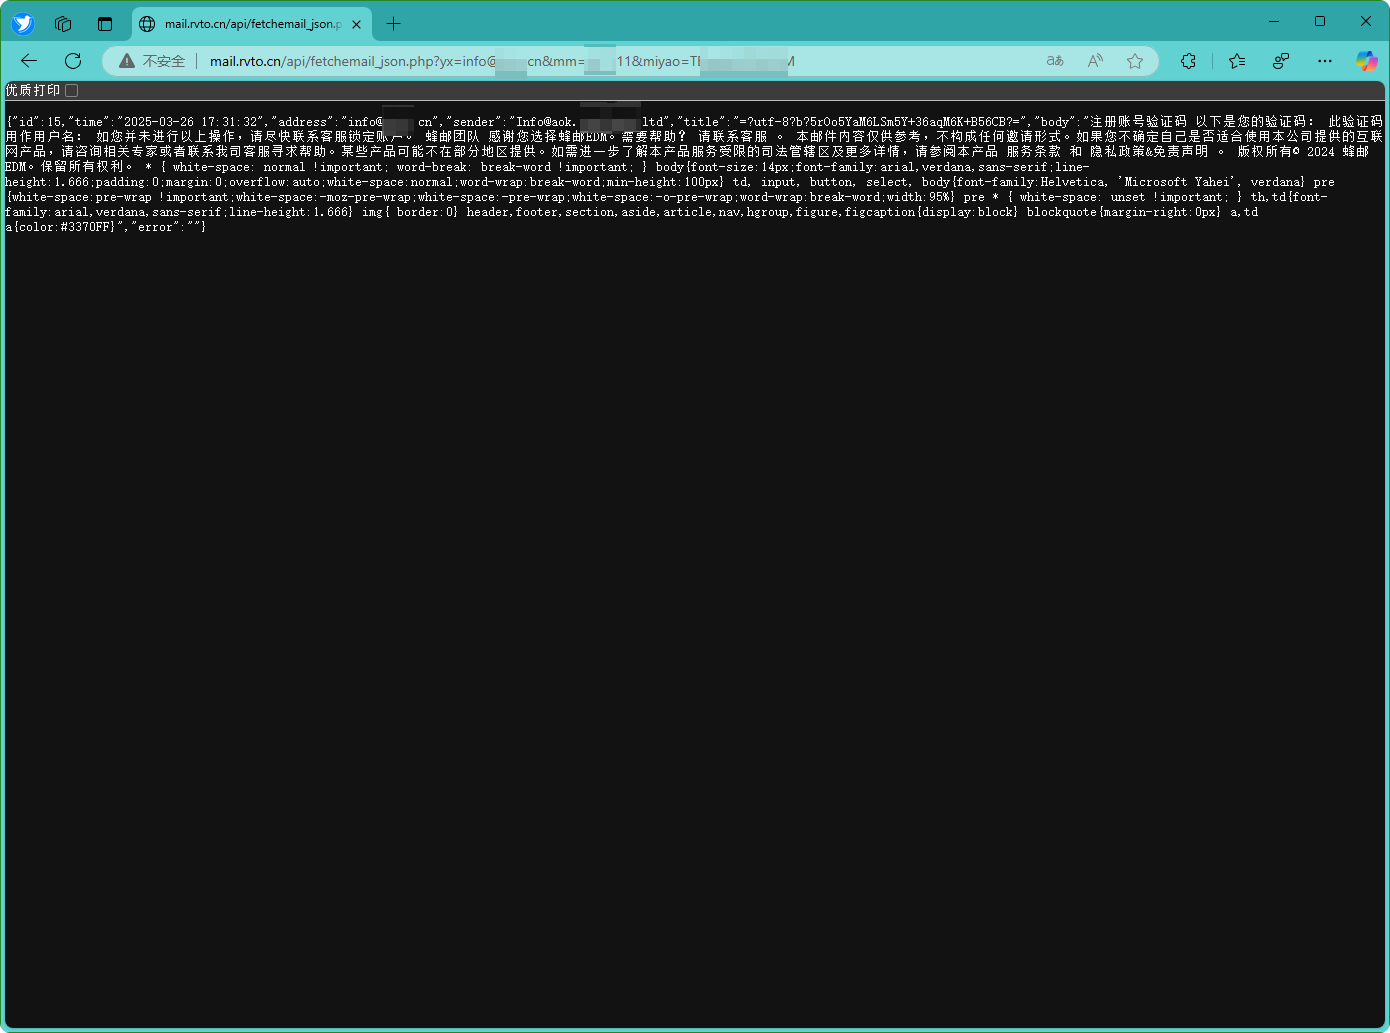Click the blue bird profile avatar
Screen dimensions: 1390x1033
click(x=22, y=24)
